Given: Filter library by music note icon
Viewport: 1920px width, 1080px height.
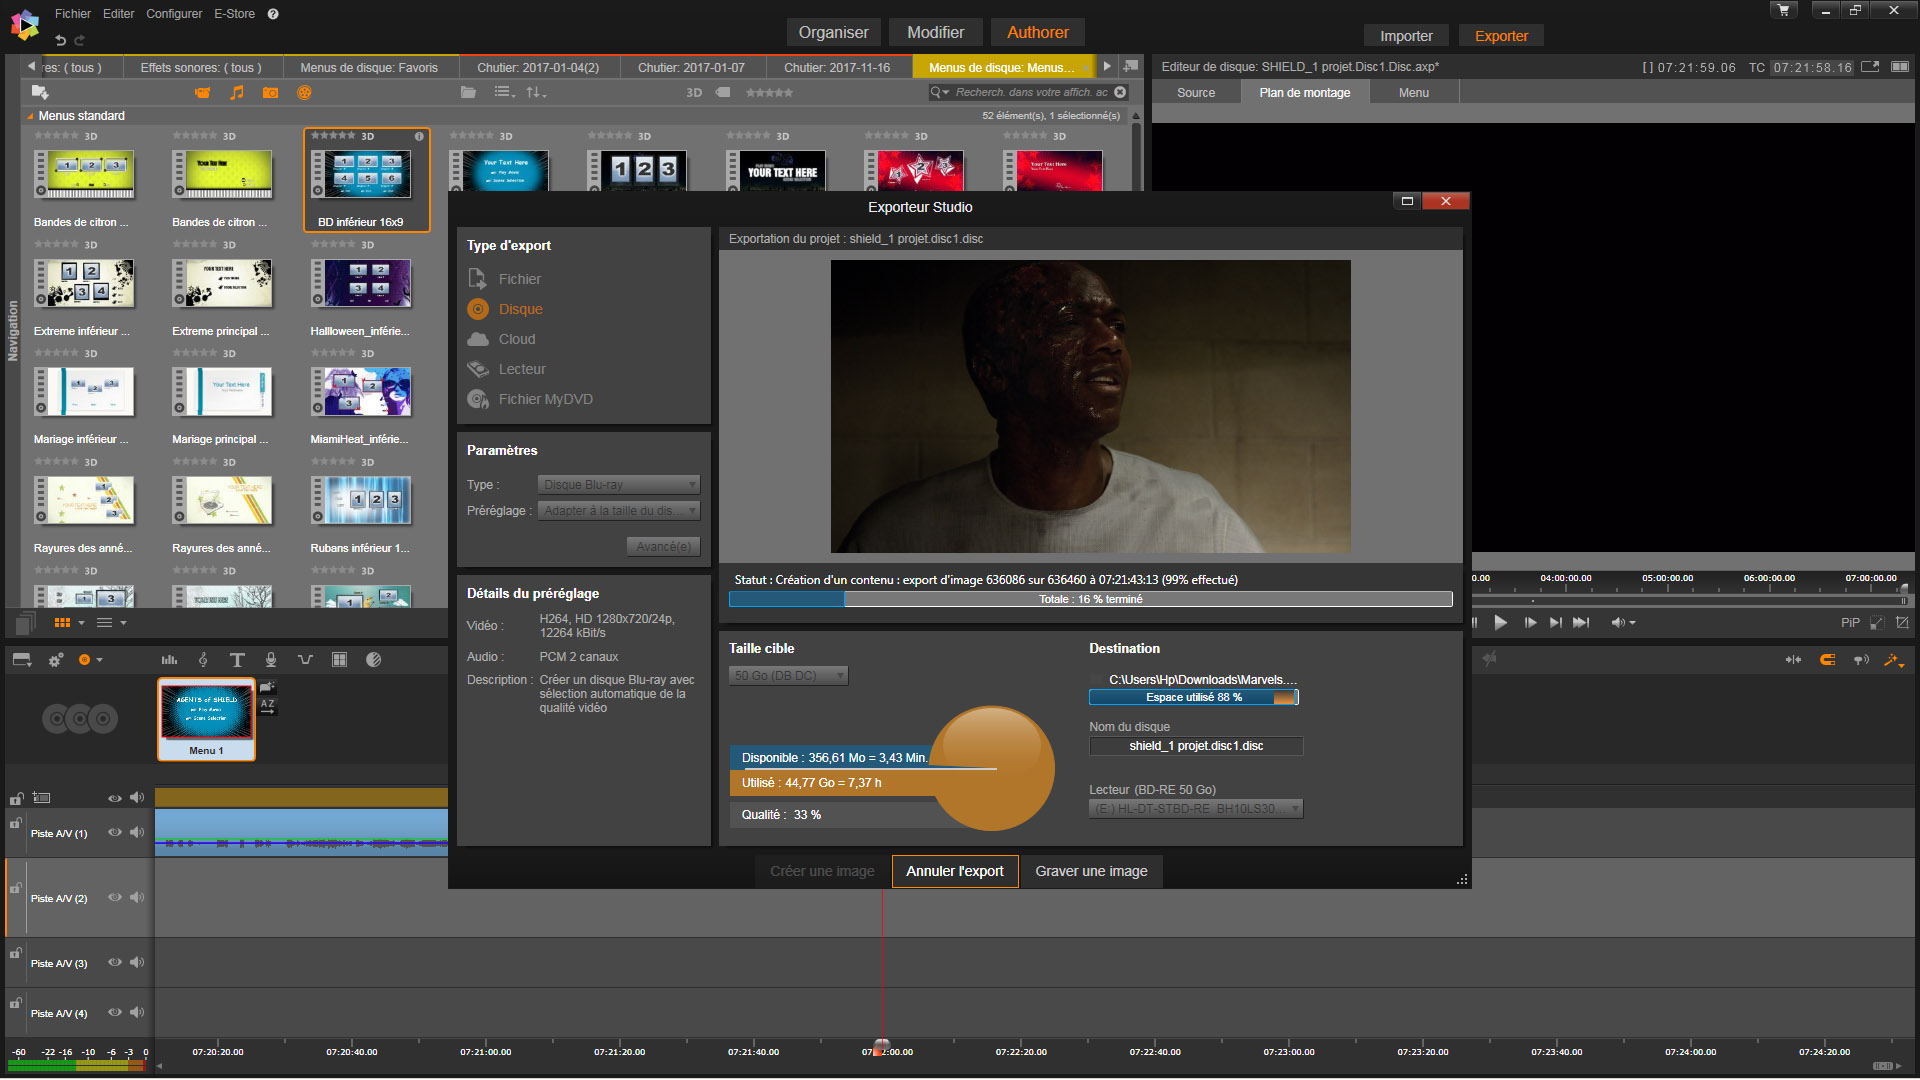Looking at the screenshot, I should click(x=237, y=92).
